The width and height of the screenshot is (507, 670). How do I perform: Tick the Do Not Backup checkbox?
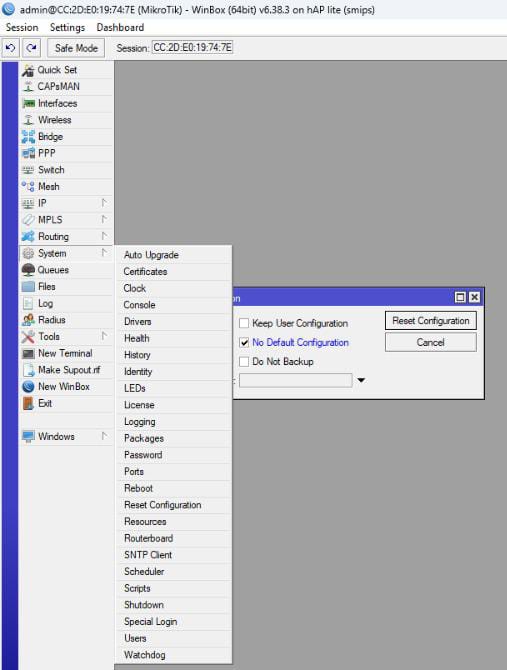pyautogui.click(x=244, y=361)
